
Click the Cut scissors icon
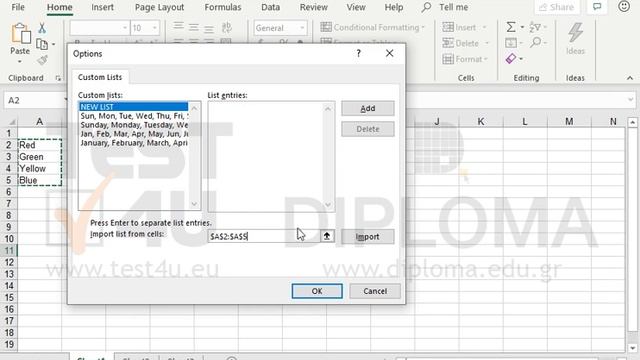pyautogui.click(x=42, y=28)
